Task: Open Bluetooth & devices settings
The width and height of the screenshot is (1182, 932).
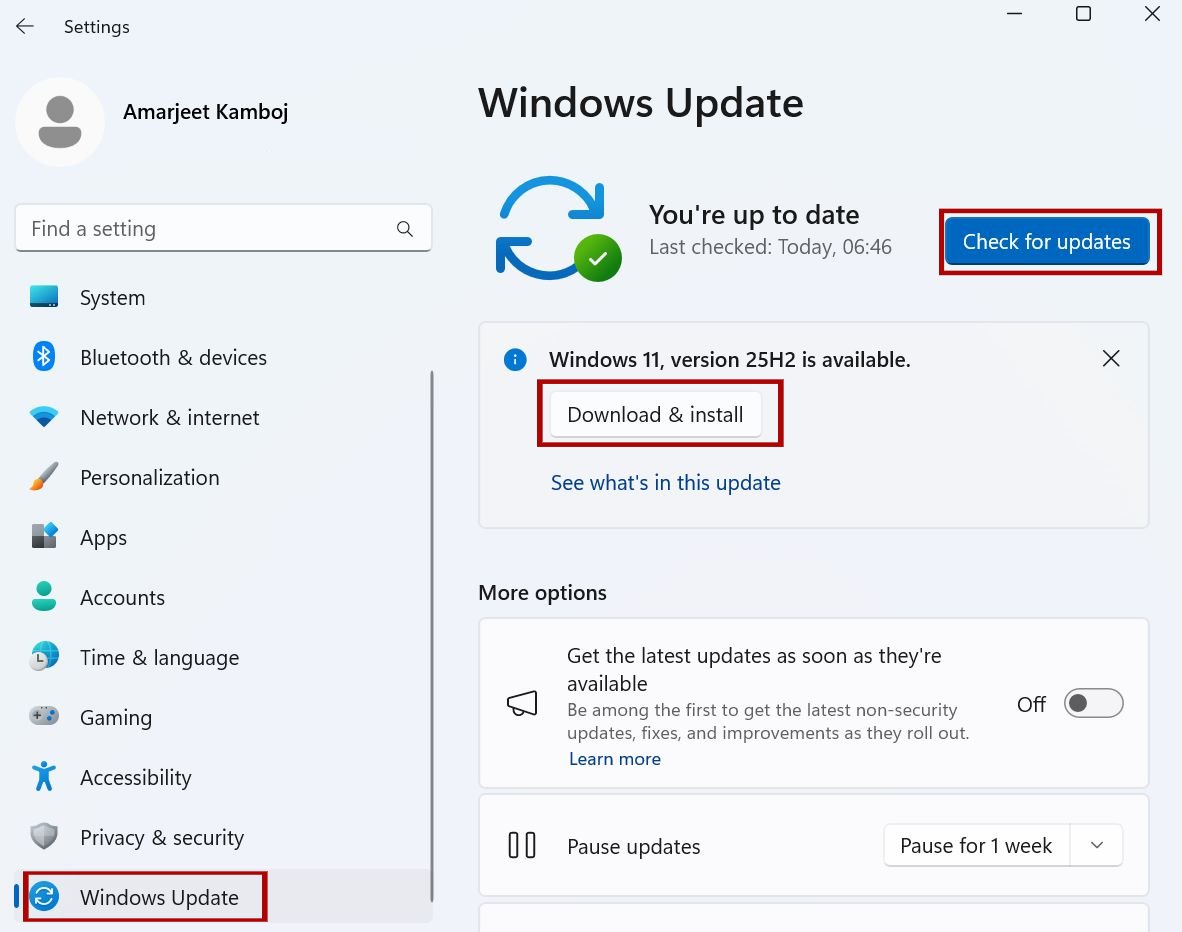Action: [44, 357]
